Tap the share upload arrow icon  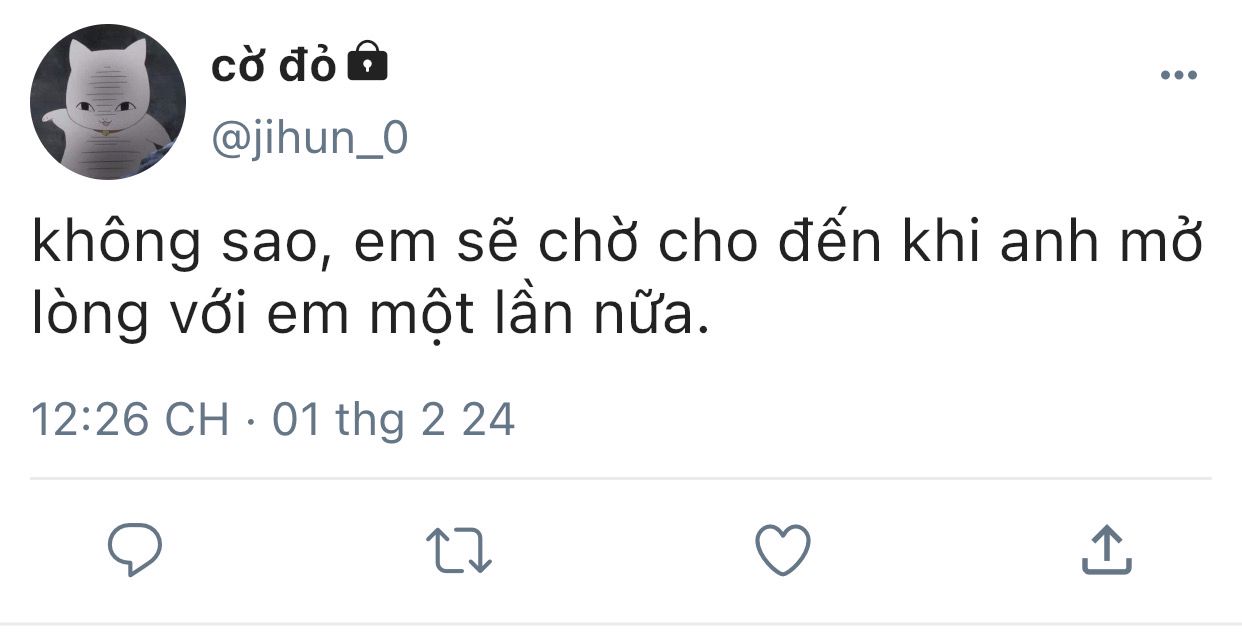(x=1107, y=550)
